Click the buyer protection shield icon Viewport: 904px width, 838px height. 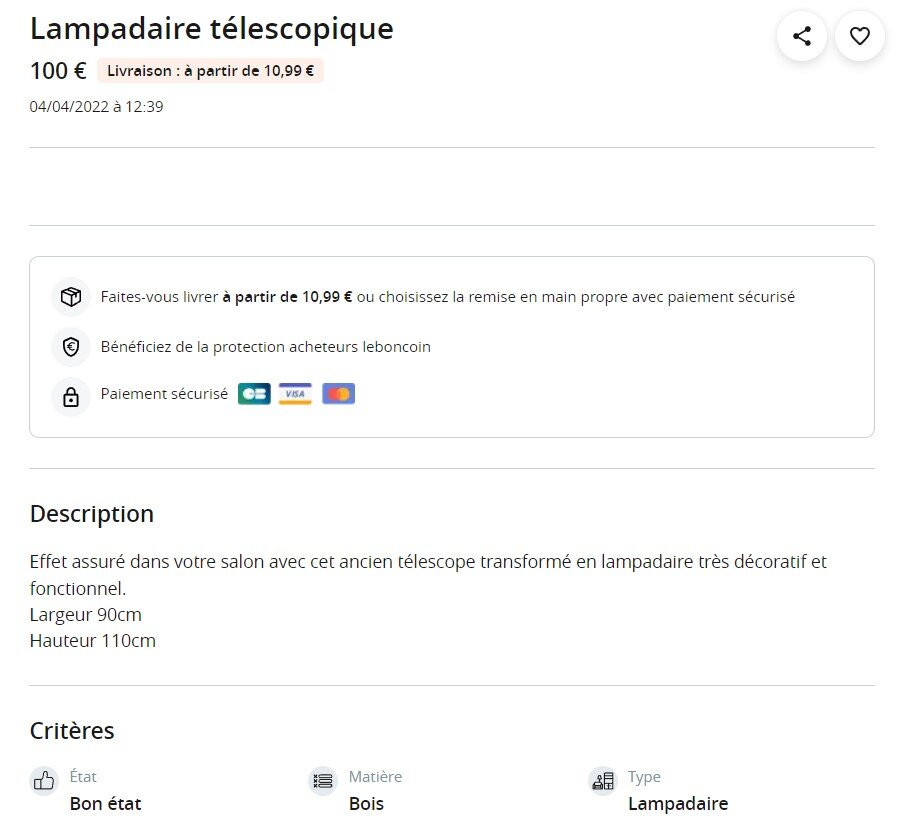pos(71,347)
